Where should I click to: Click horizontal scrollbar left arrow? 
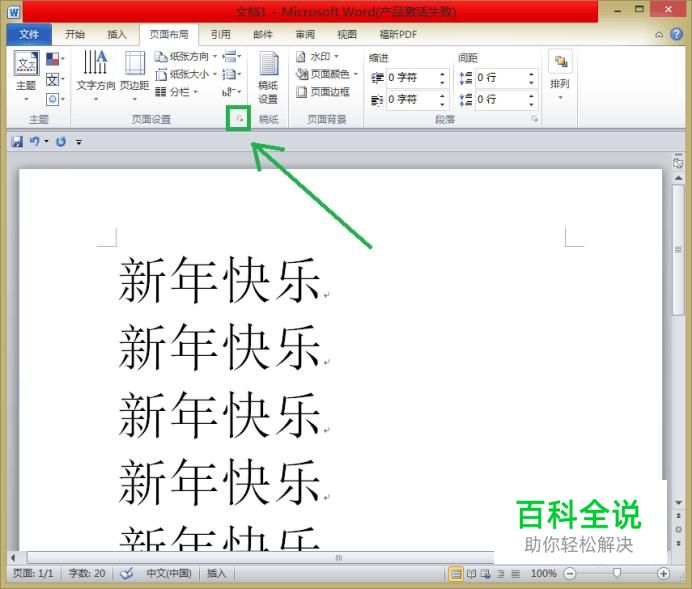(13, 558)
